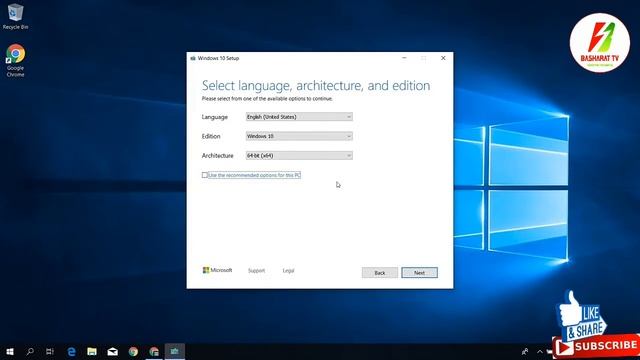Open Task View on the taskbar
Viewport: 640px width, 360px height.
pos(50,351)
